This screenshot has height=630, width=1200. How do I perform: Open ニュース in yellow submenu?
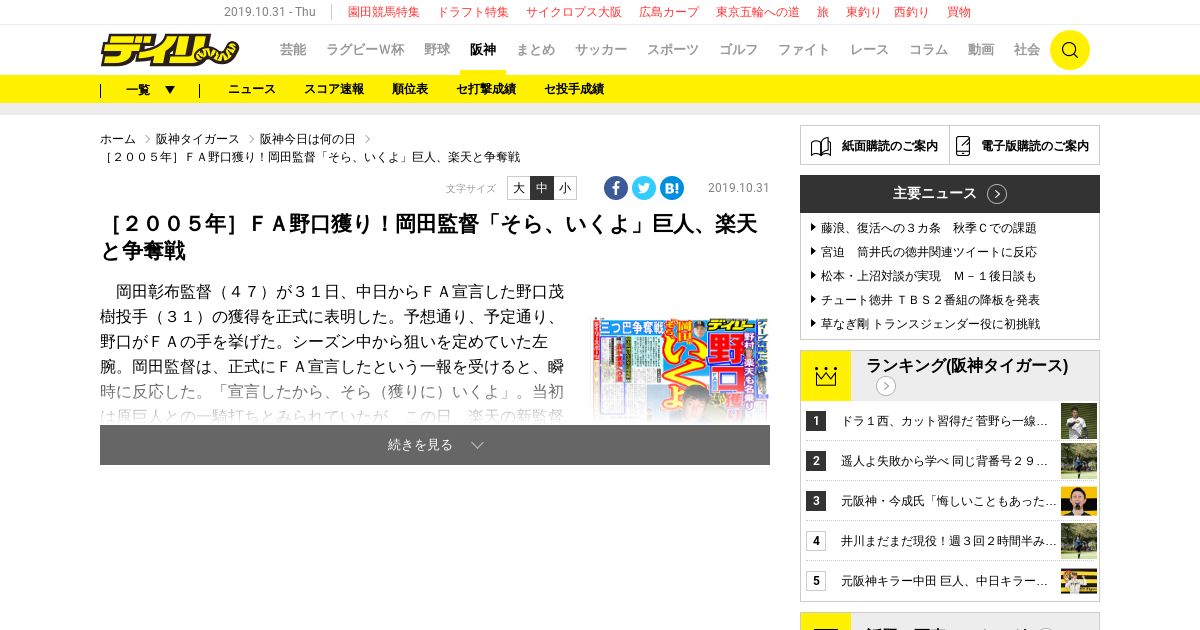tap(252, 89)
